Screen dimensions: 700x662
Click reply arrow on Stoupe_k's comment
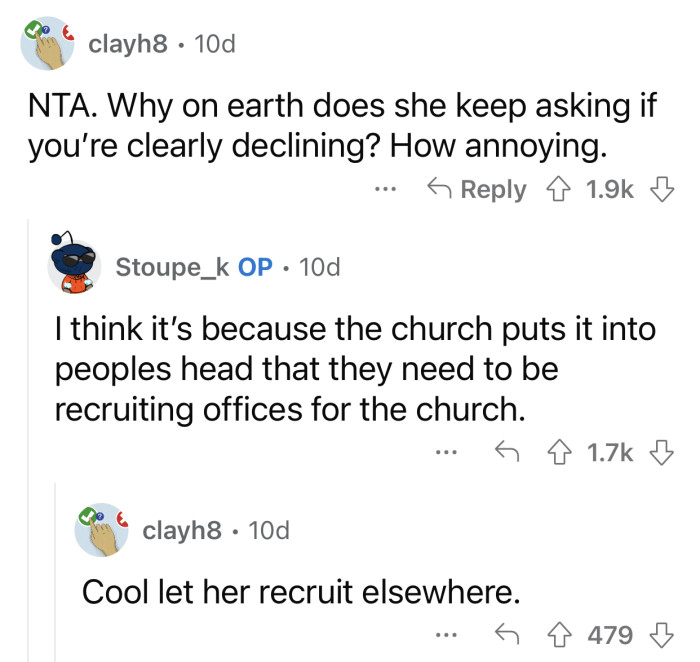[x=508, y=455]
